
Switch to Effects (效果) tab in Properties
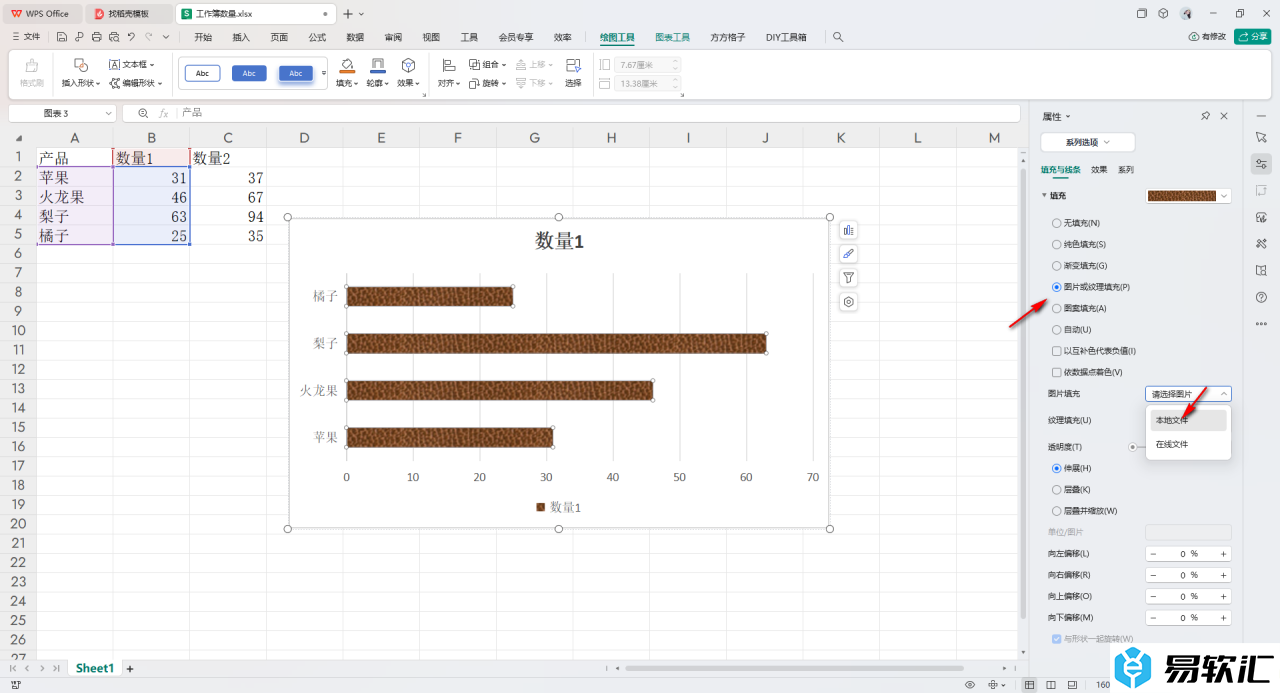1099,170
